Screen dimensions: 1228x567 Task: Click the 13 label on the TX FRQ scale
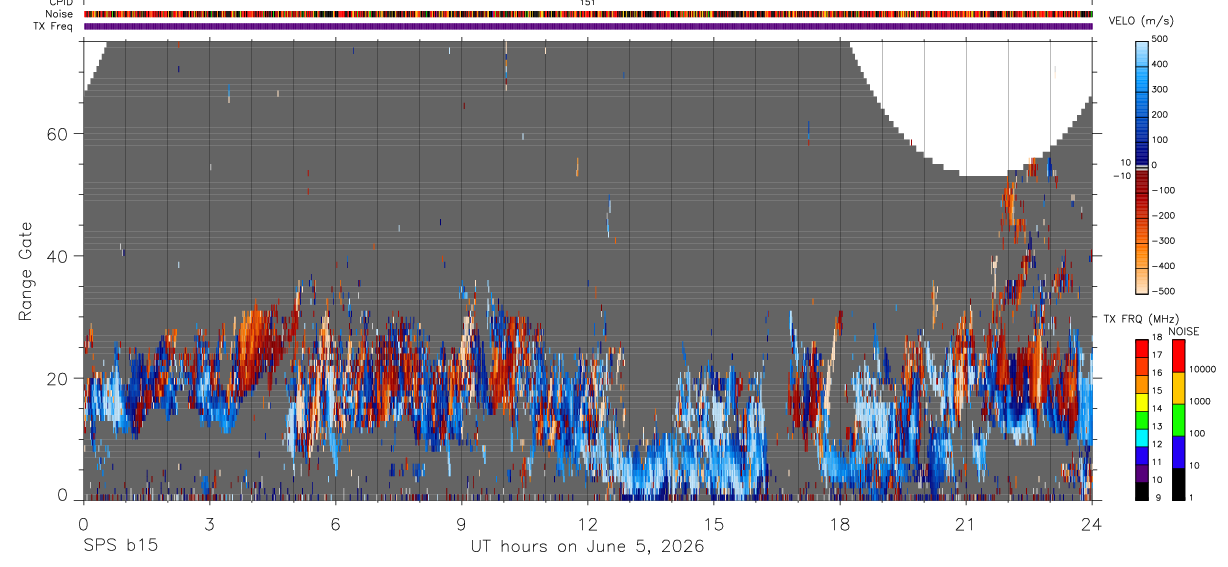click(x=1157, y=427)
